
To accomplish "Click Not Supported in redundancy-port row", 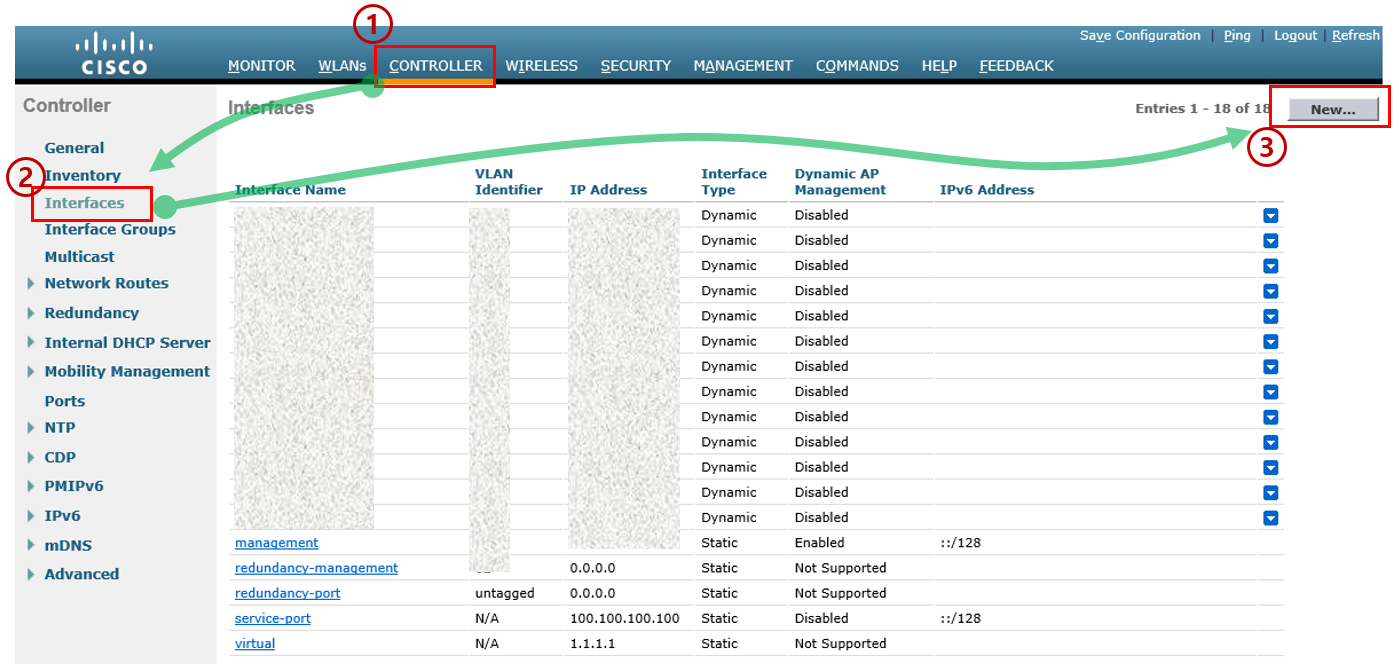I will (841, 593).
